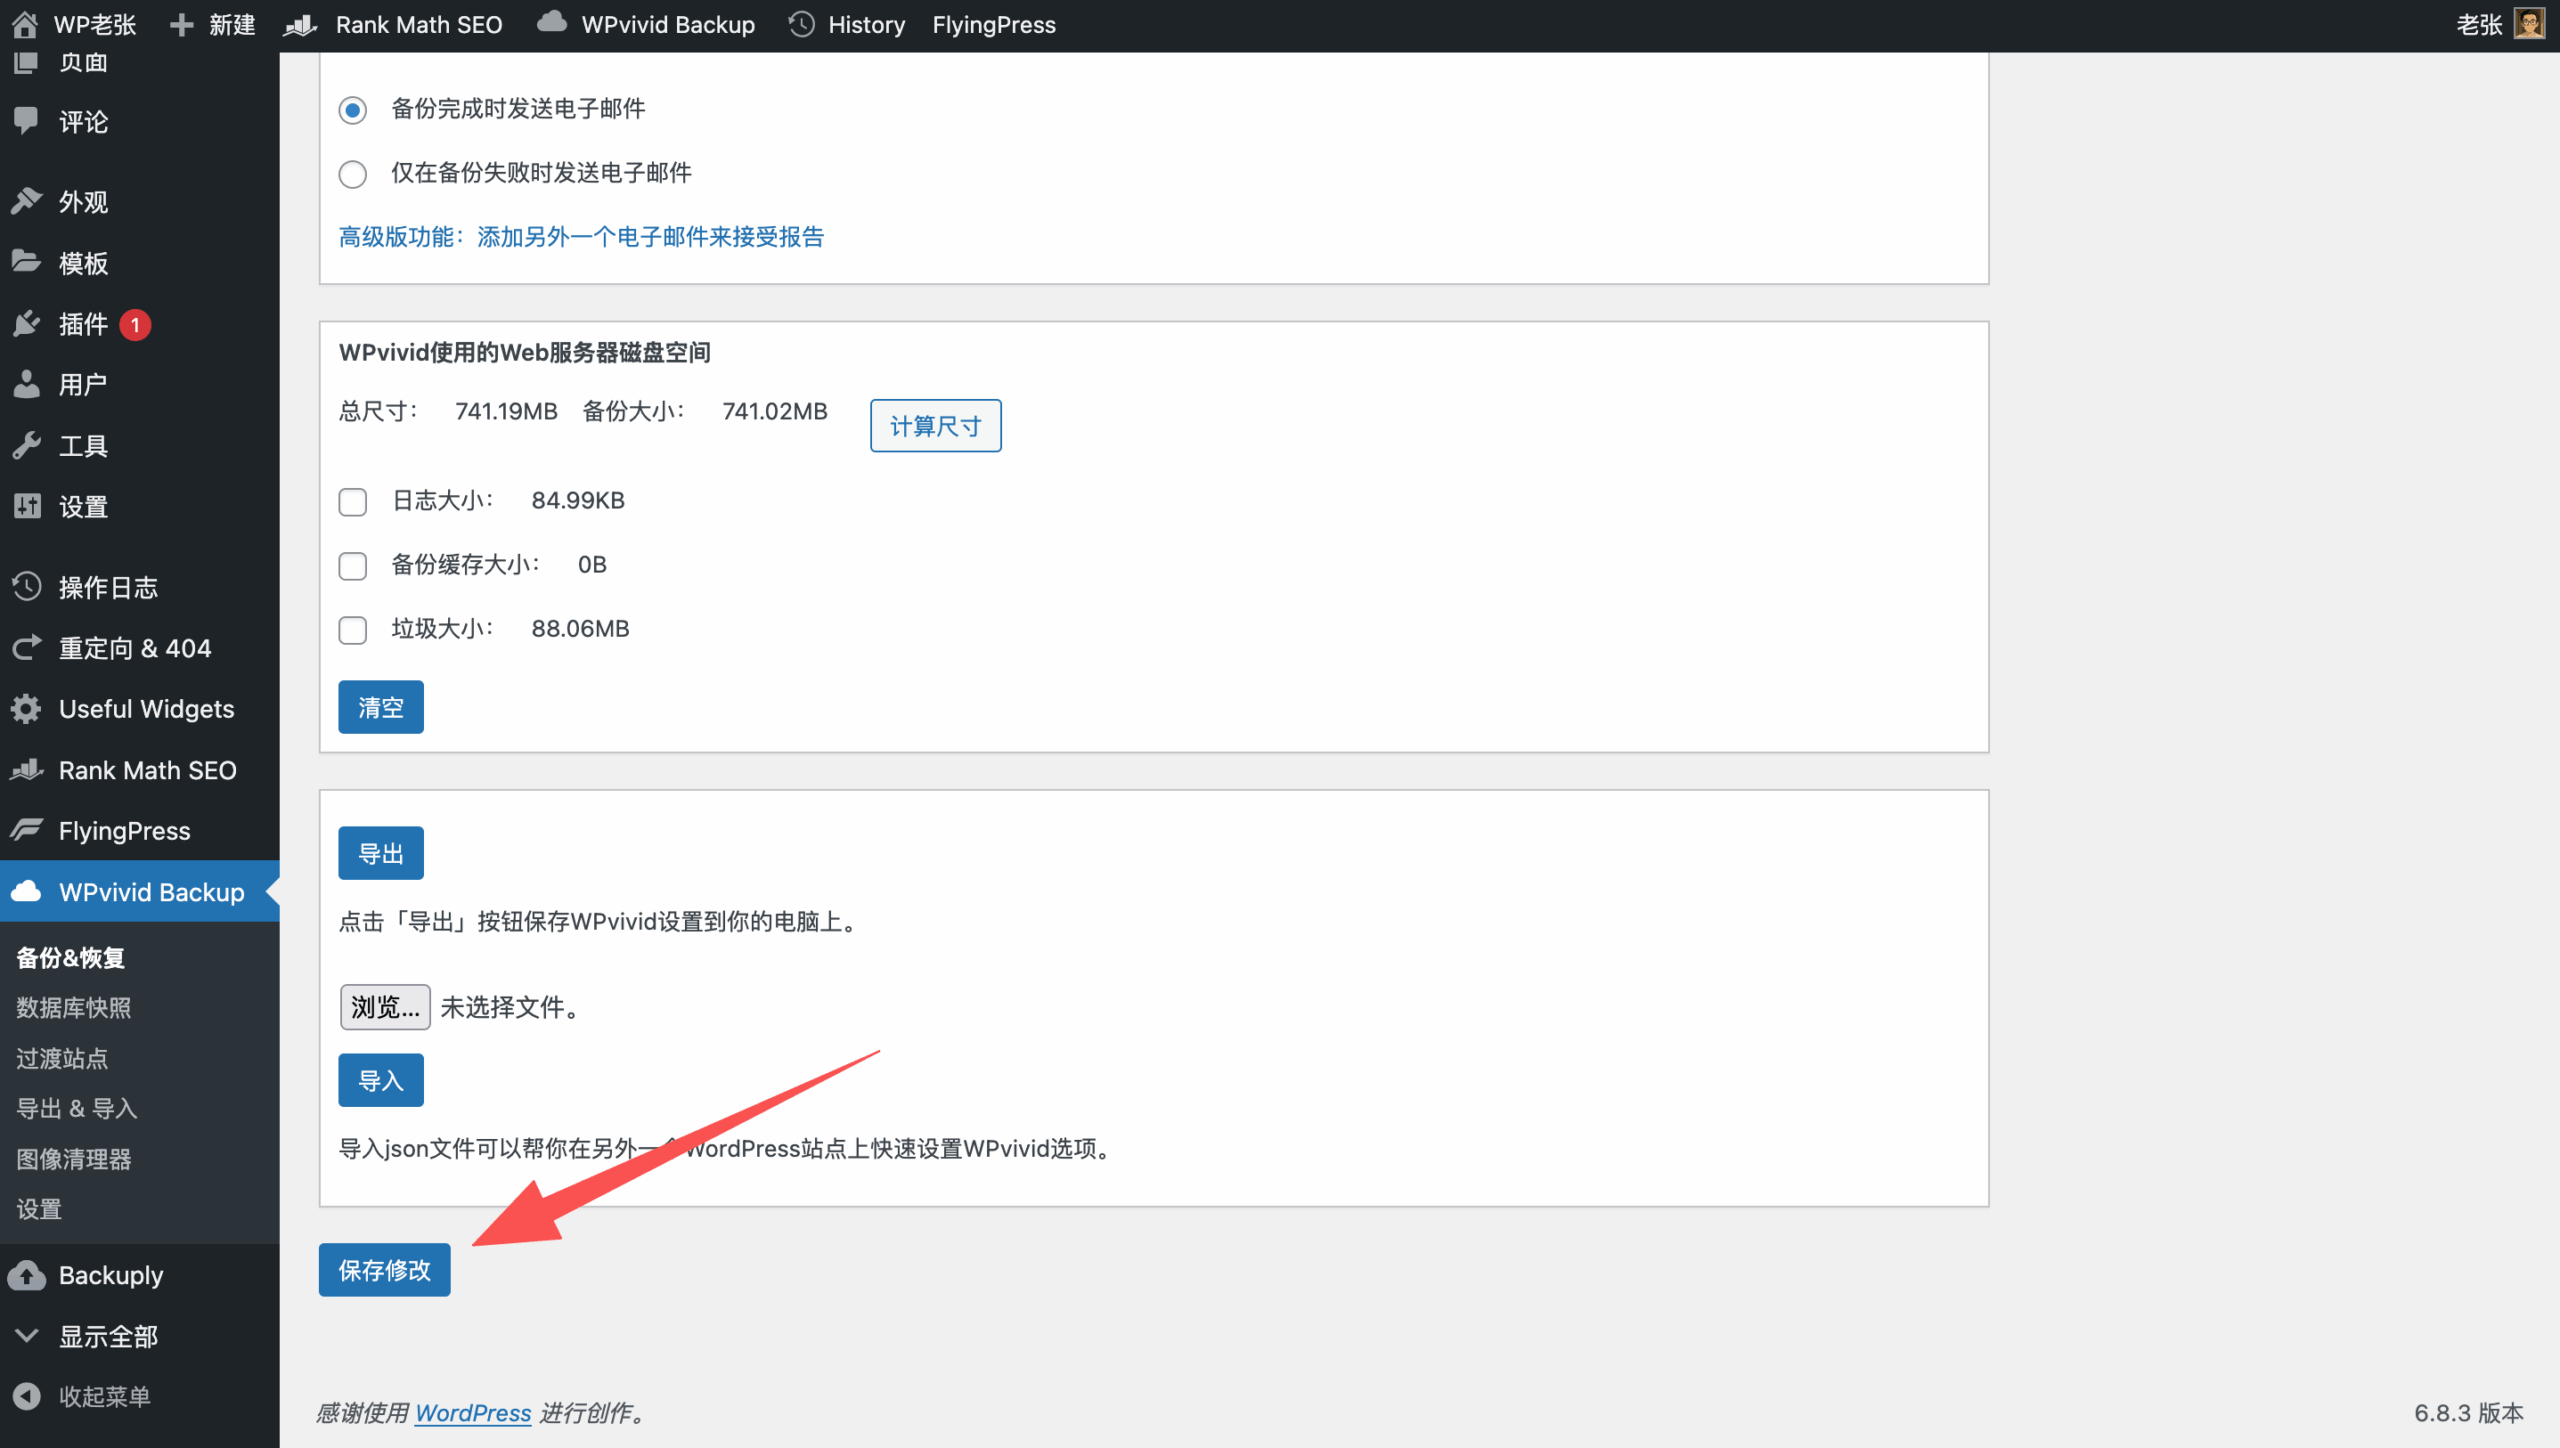Viewport: 2560px width, 1448px height.
Task: Open Backuply cloud icon in sidebar
Action: pyautogui.click(x=27, y=1275)
